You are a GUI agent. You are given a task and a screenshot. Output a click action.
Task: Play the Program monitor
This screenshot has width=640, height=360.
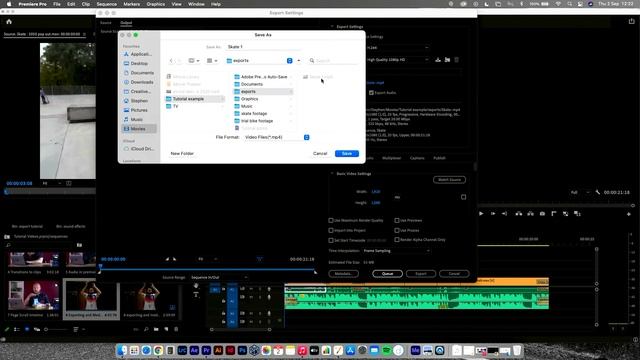pos(481,213)
